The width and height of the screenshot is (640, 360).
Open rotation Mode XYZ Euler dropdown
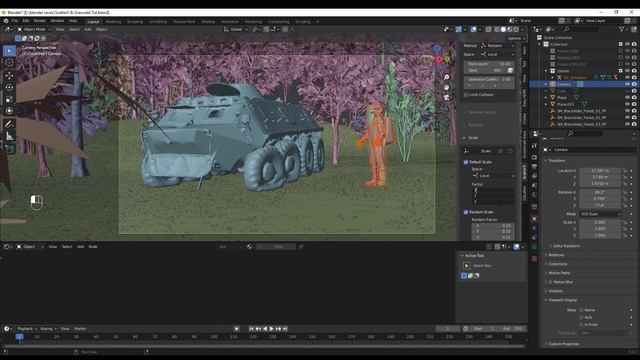(x=600, y=214)
